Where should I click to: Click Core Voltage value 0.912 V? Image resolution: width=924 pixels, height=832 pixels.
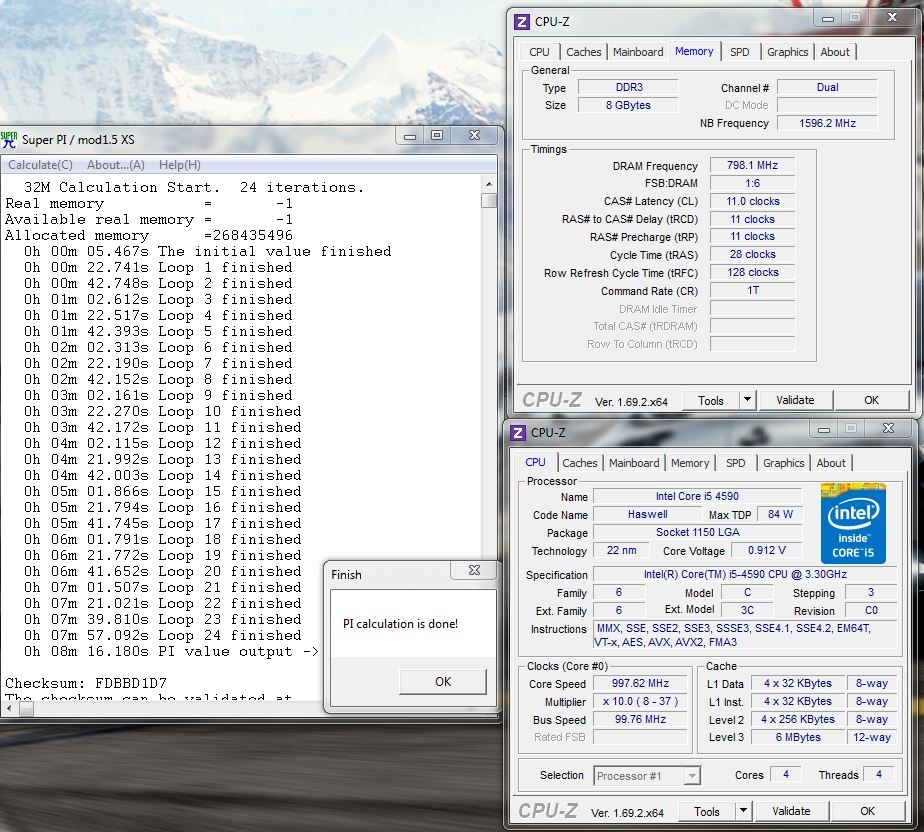[767, 550]
